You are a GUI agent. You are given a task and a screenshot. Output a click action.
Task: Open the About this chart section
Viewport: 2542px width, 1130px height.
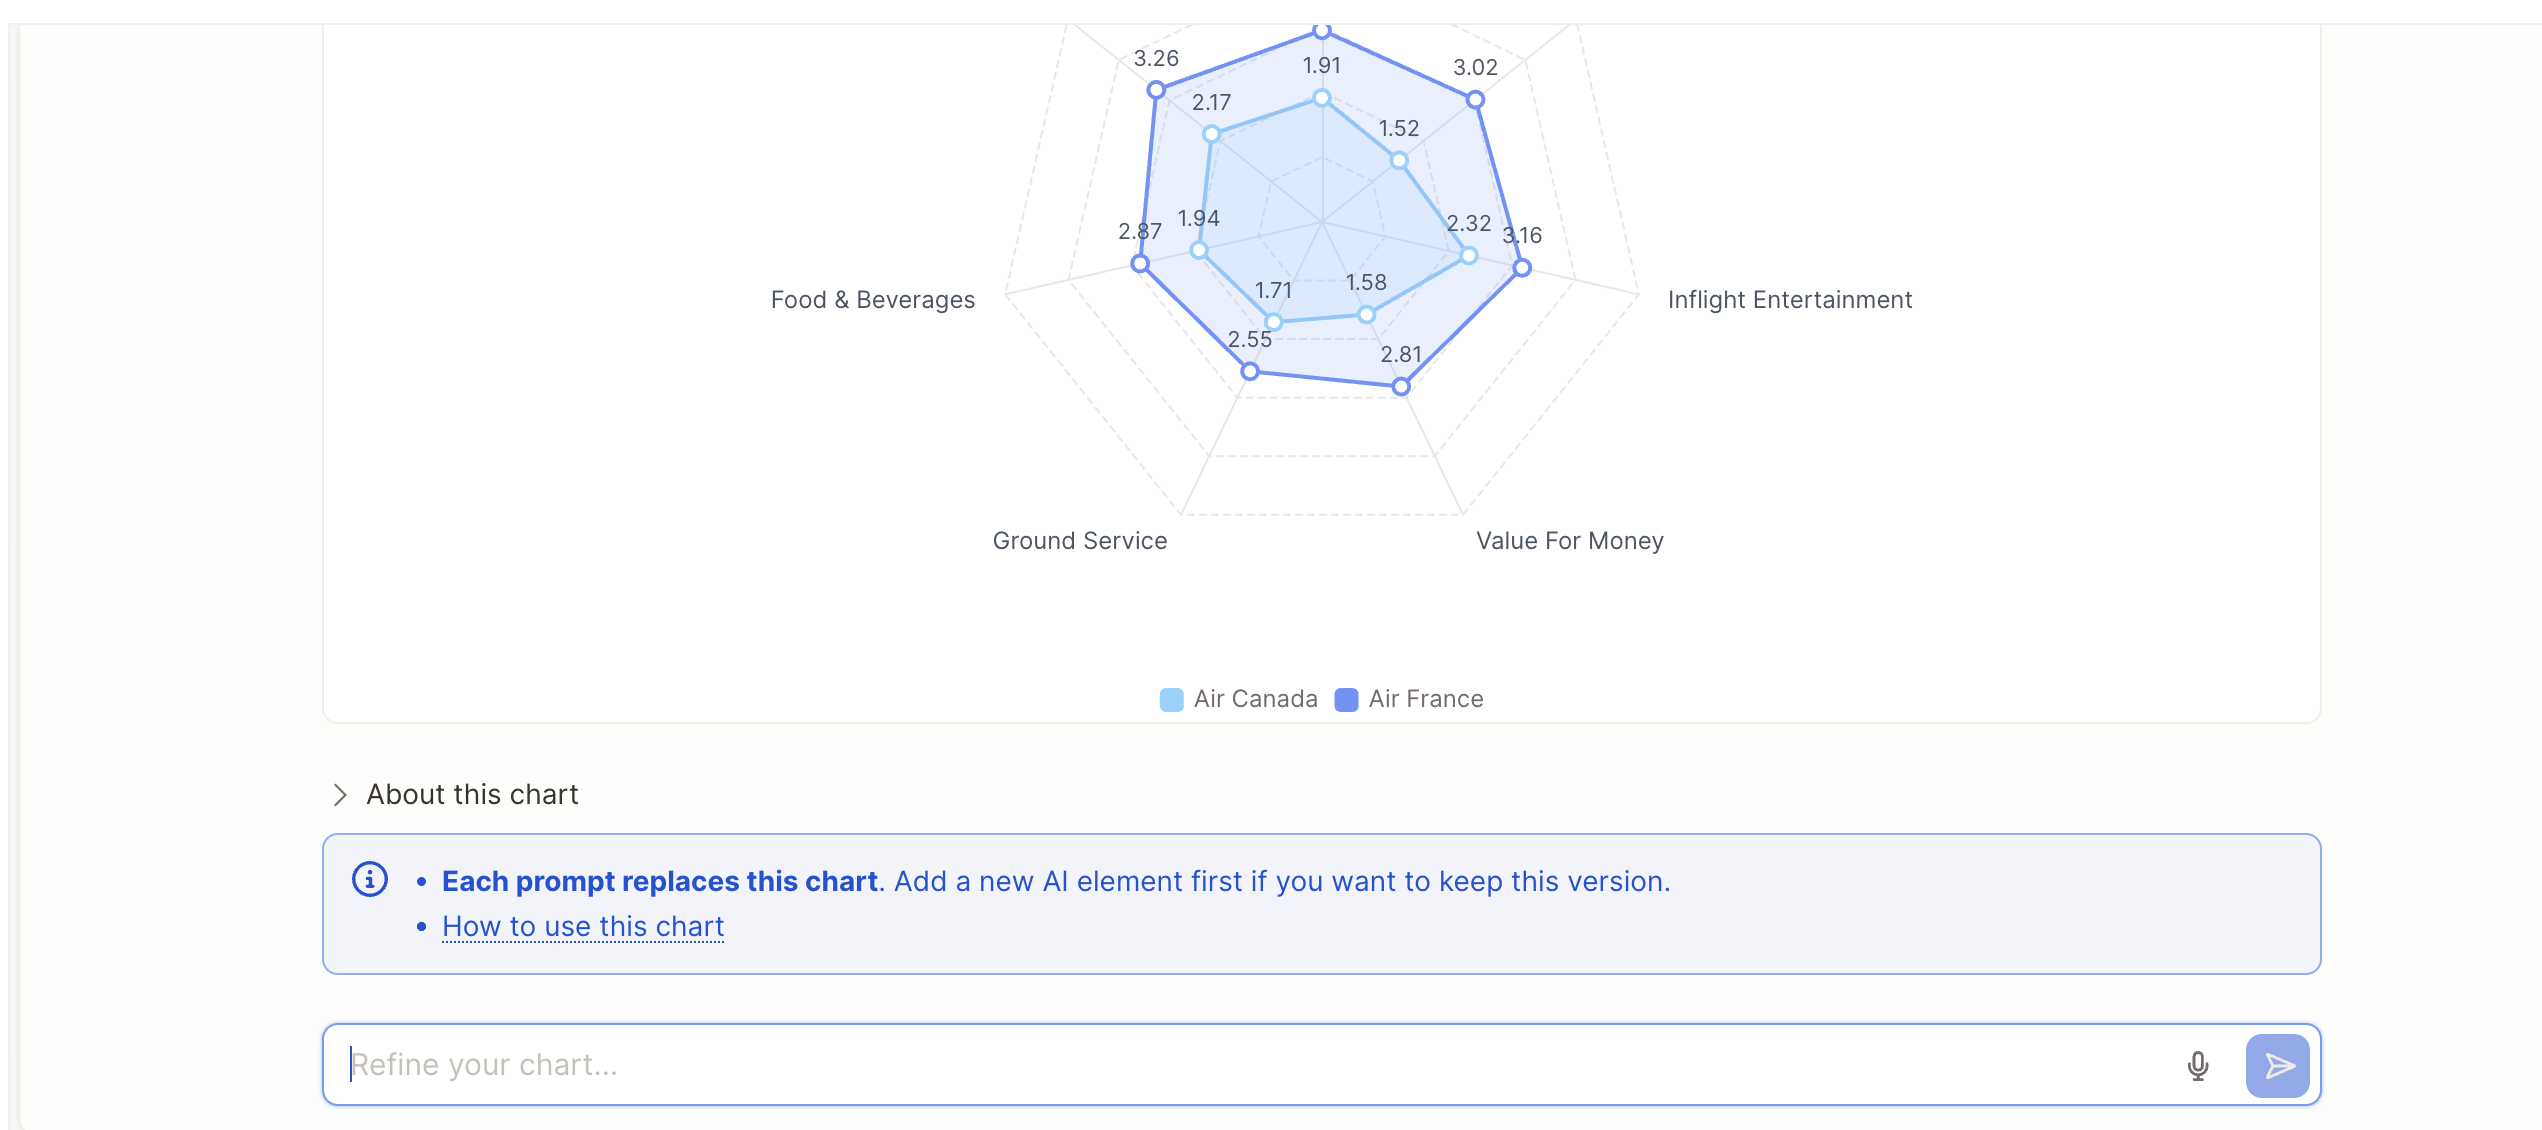click(x=472, y=795)
